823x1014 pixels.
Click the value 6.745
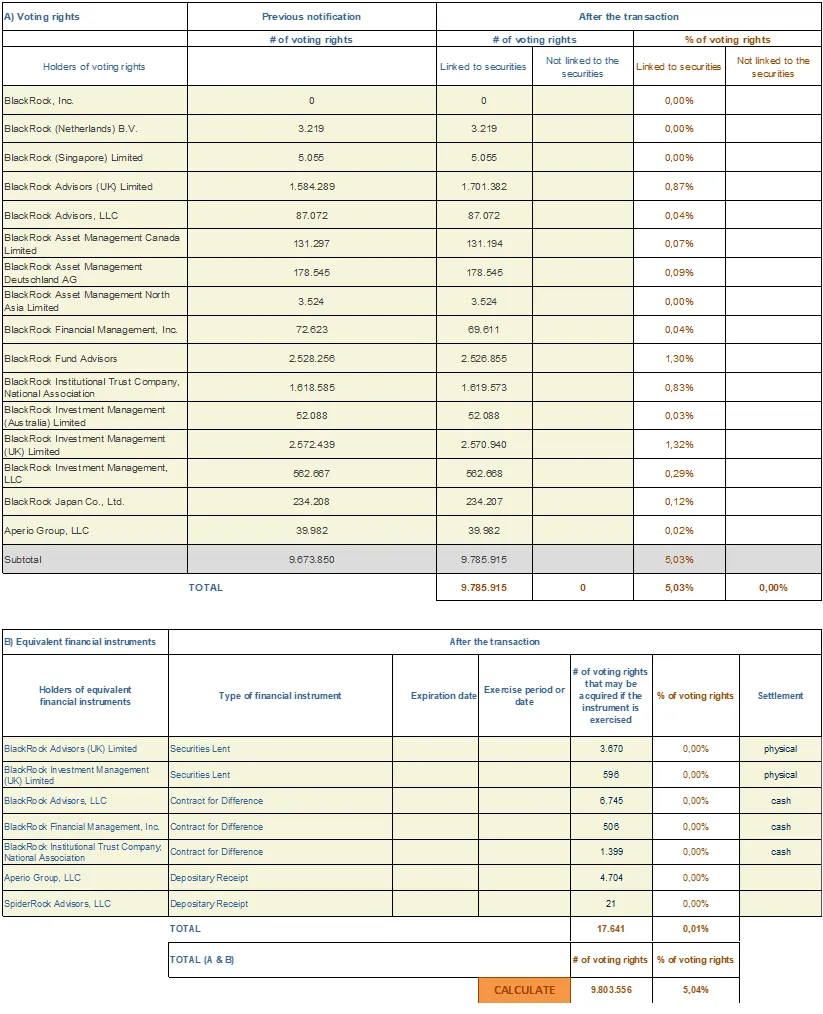click(611, 801)
